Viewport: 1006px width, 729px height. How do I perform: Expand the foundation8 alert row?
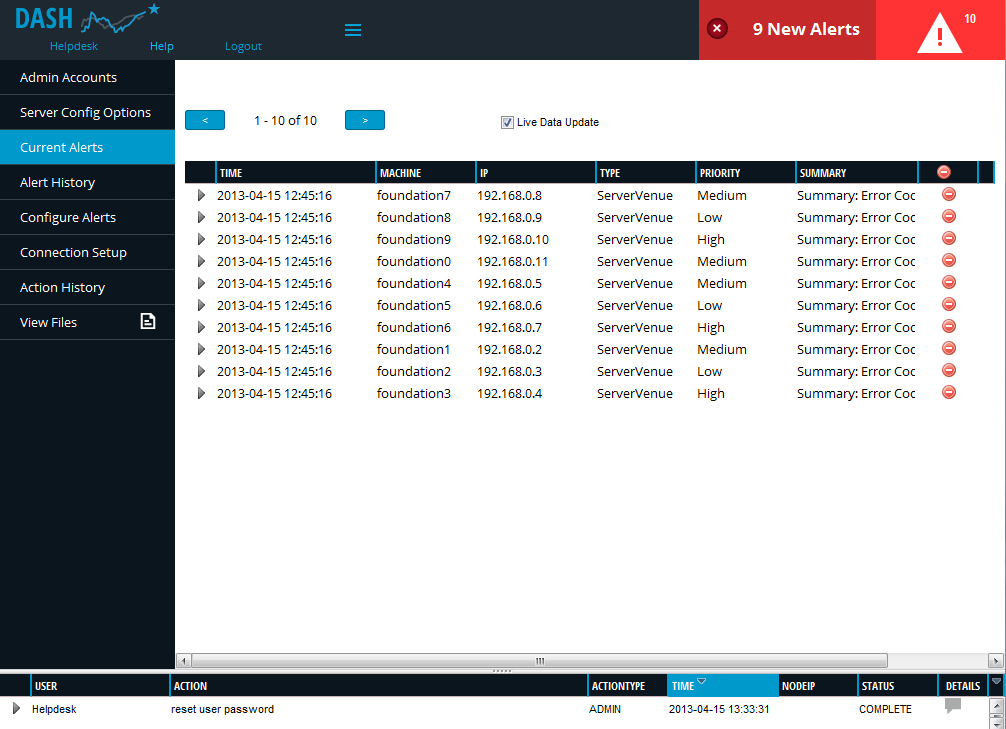tap(201, 217)
